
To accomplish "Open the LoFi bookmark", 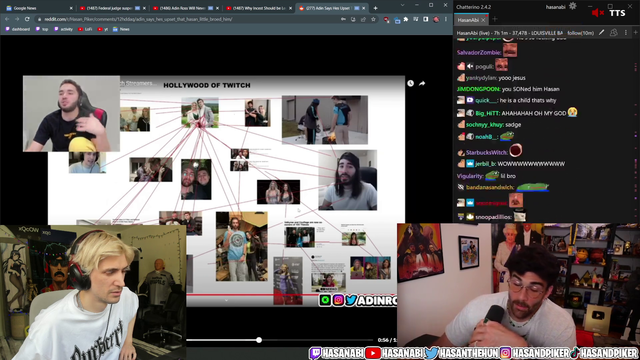I will 85,29.
